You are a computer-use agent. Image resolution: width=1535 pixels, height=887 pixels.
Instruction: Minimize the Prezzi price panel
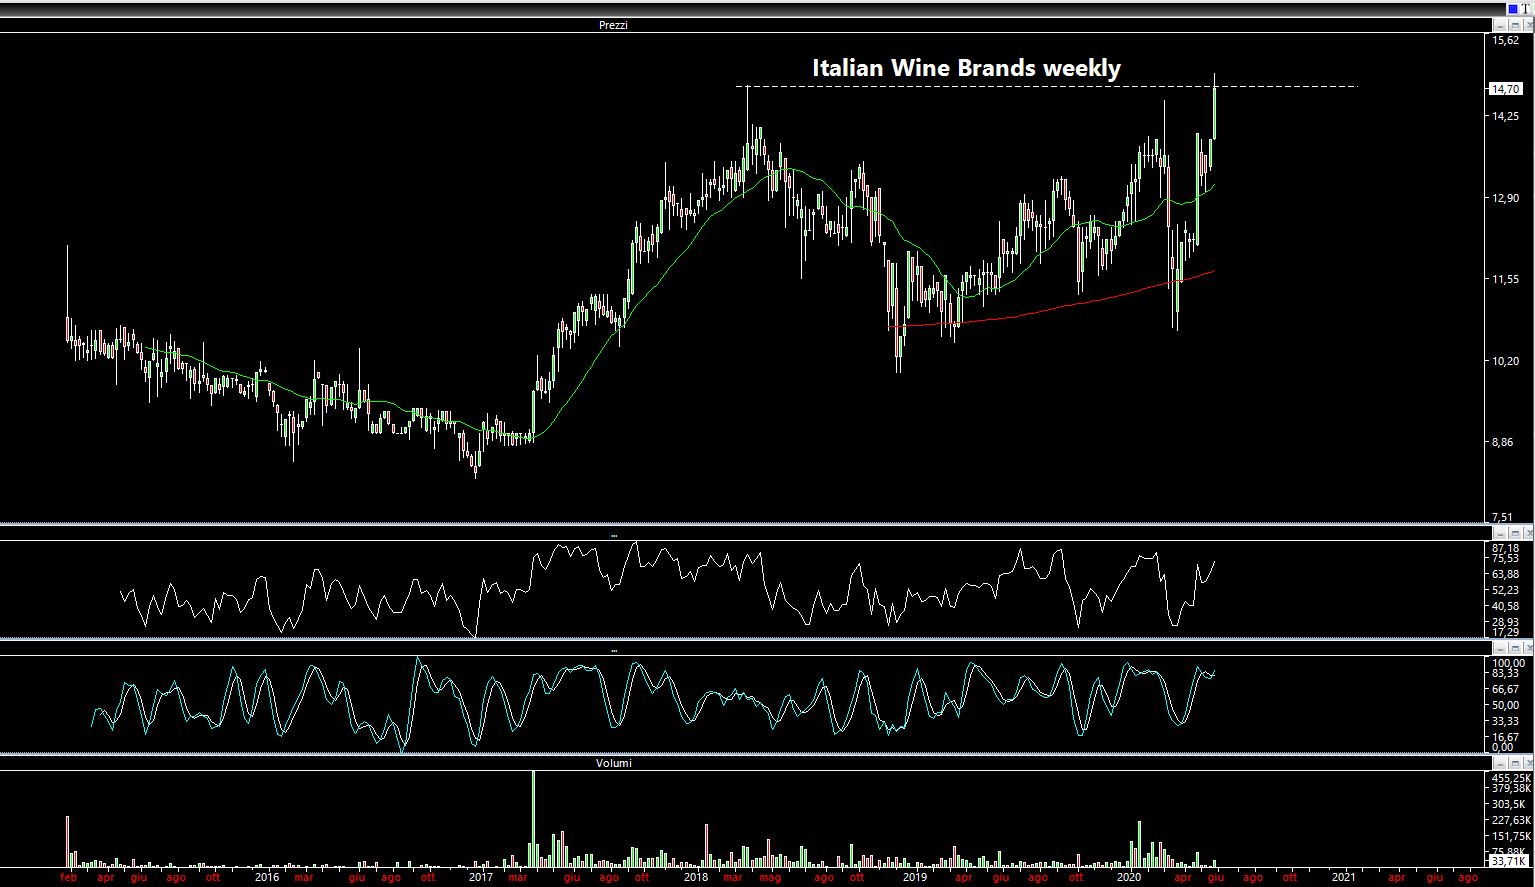pyautogui.click(x=1500, y=24)
